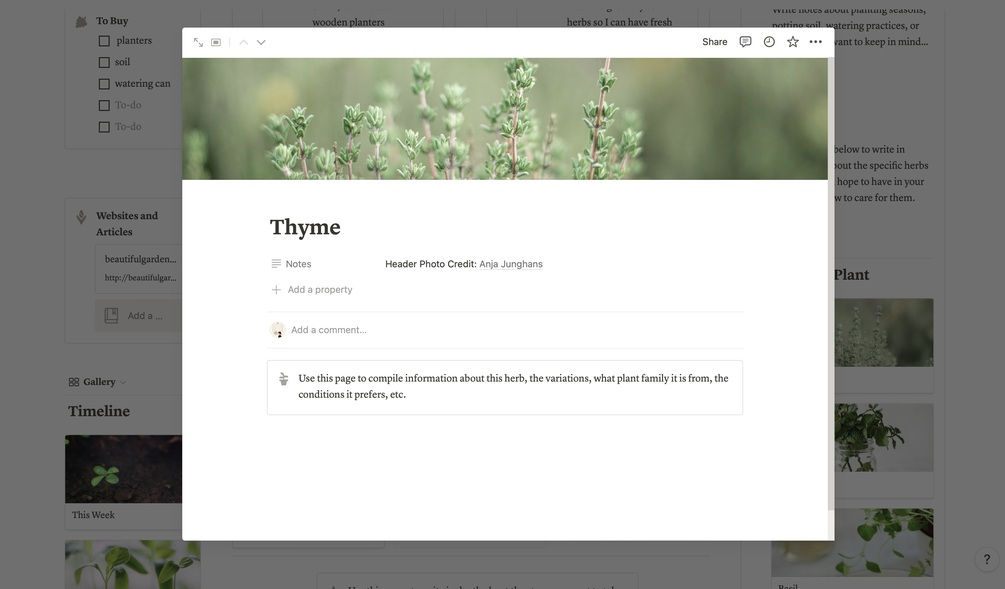
Task: Click the modal vertical scrollbar
Action: pos(831,282)
